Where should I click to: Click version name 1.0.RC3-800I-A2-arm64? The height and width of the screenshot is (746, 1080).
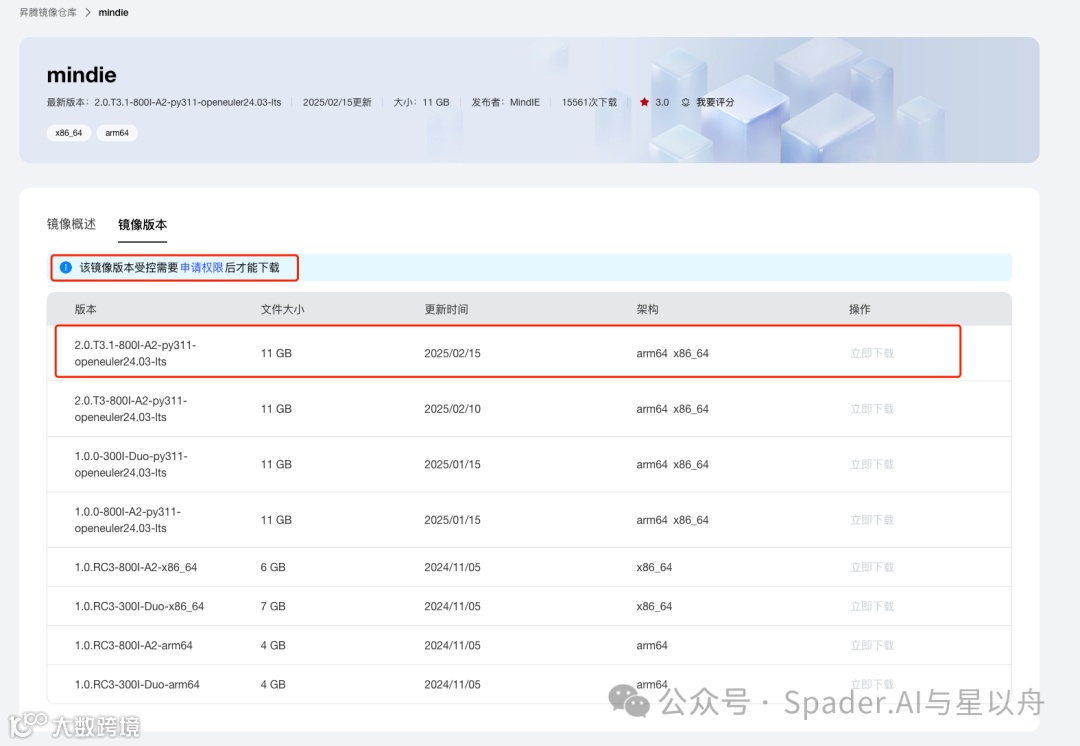134,645
